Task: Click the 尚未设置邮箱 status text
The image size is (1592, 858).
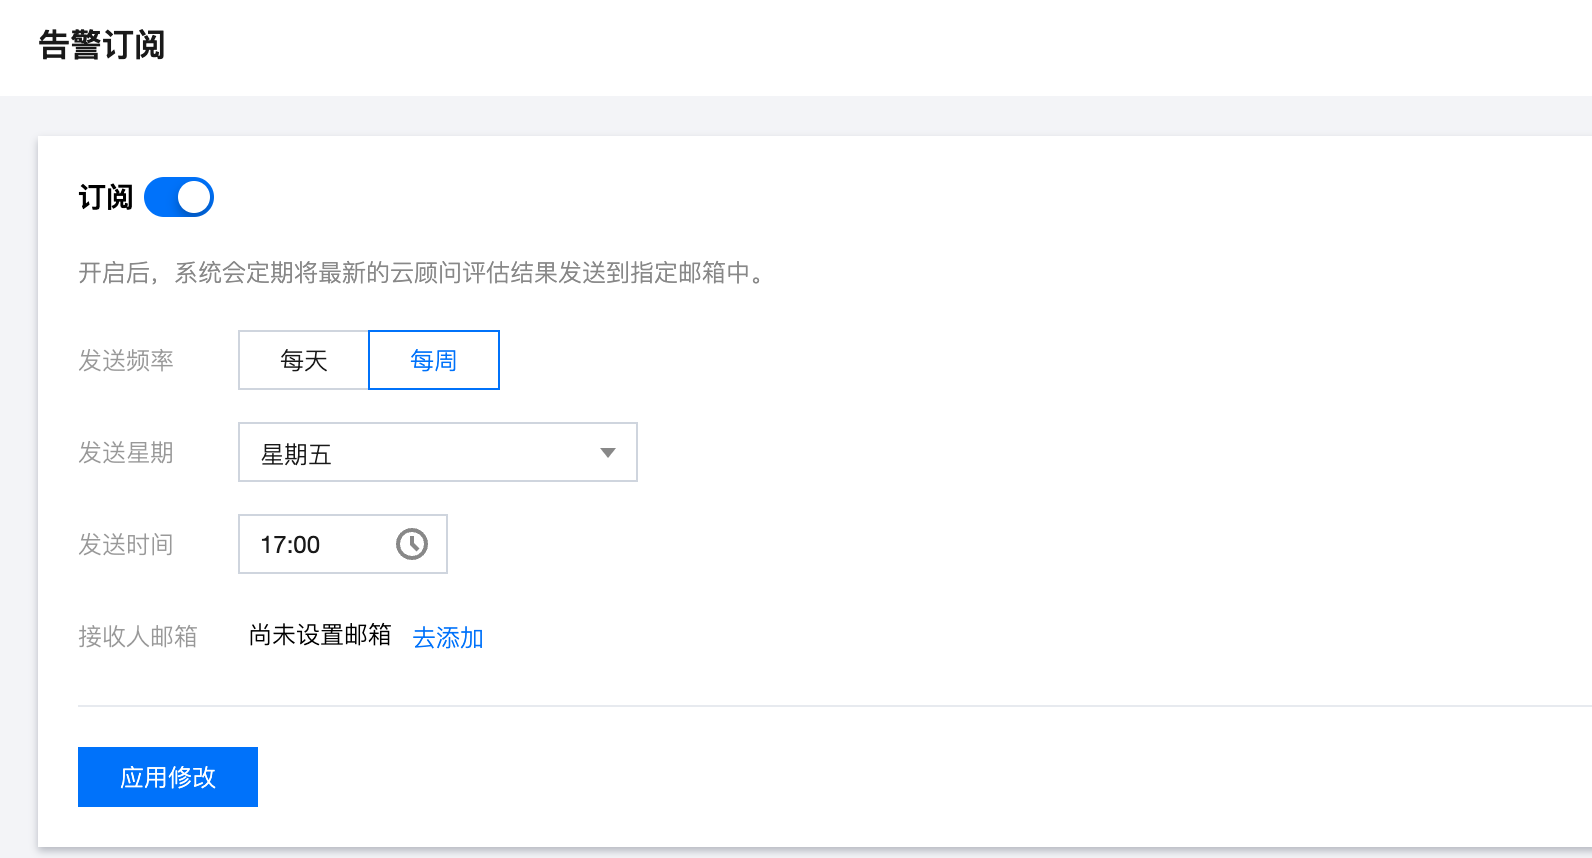Action: click(x=320, y=635)
